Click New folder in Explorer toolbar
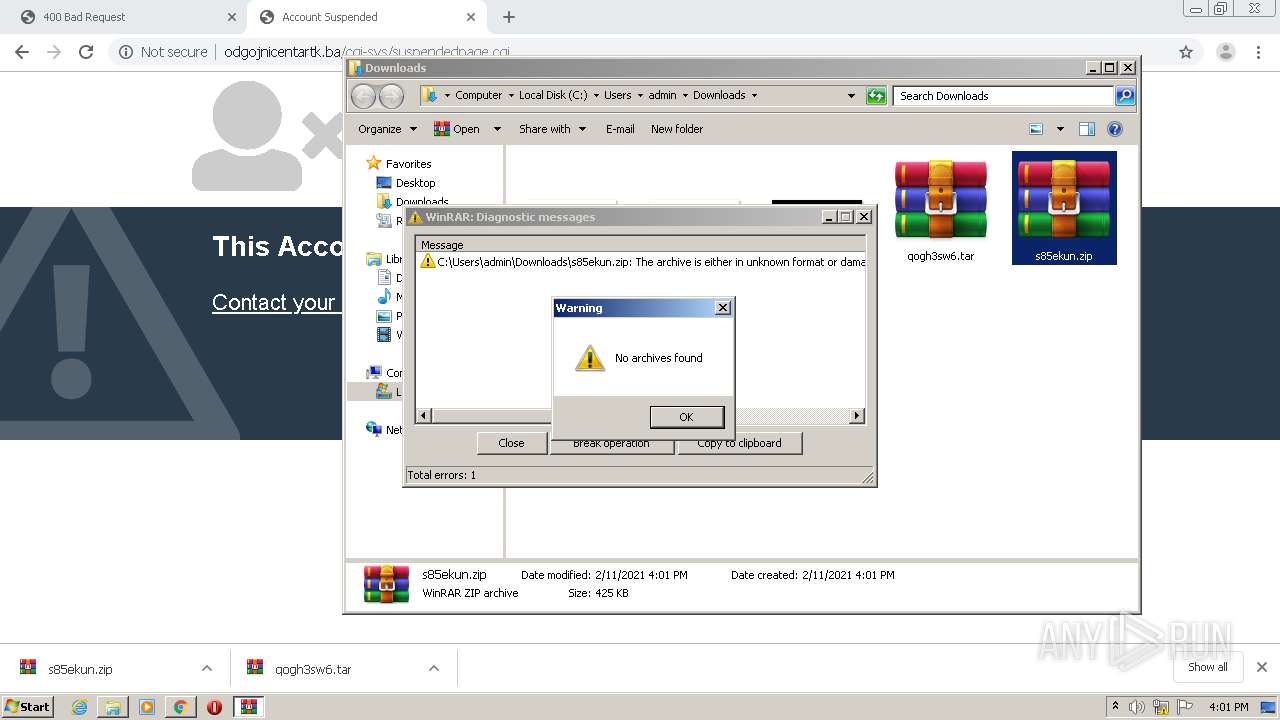This screenshot has width=1280, height=720. (677, 129)
